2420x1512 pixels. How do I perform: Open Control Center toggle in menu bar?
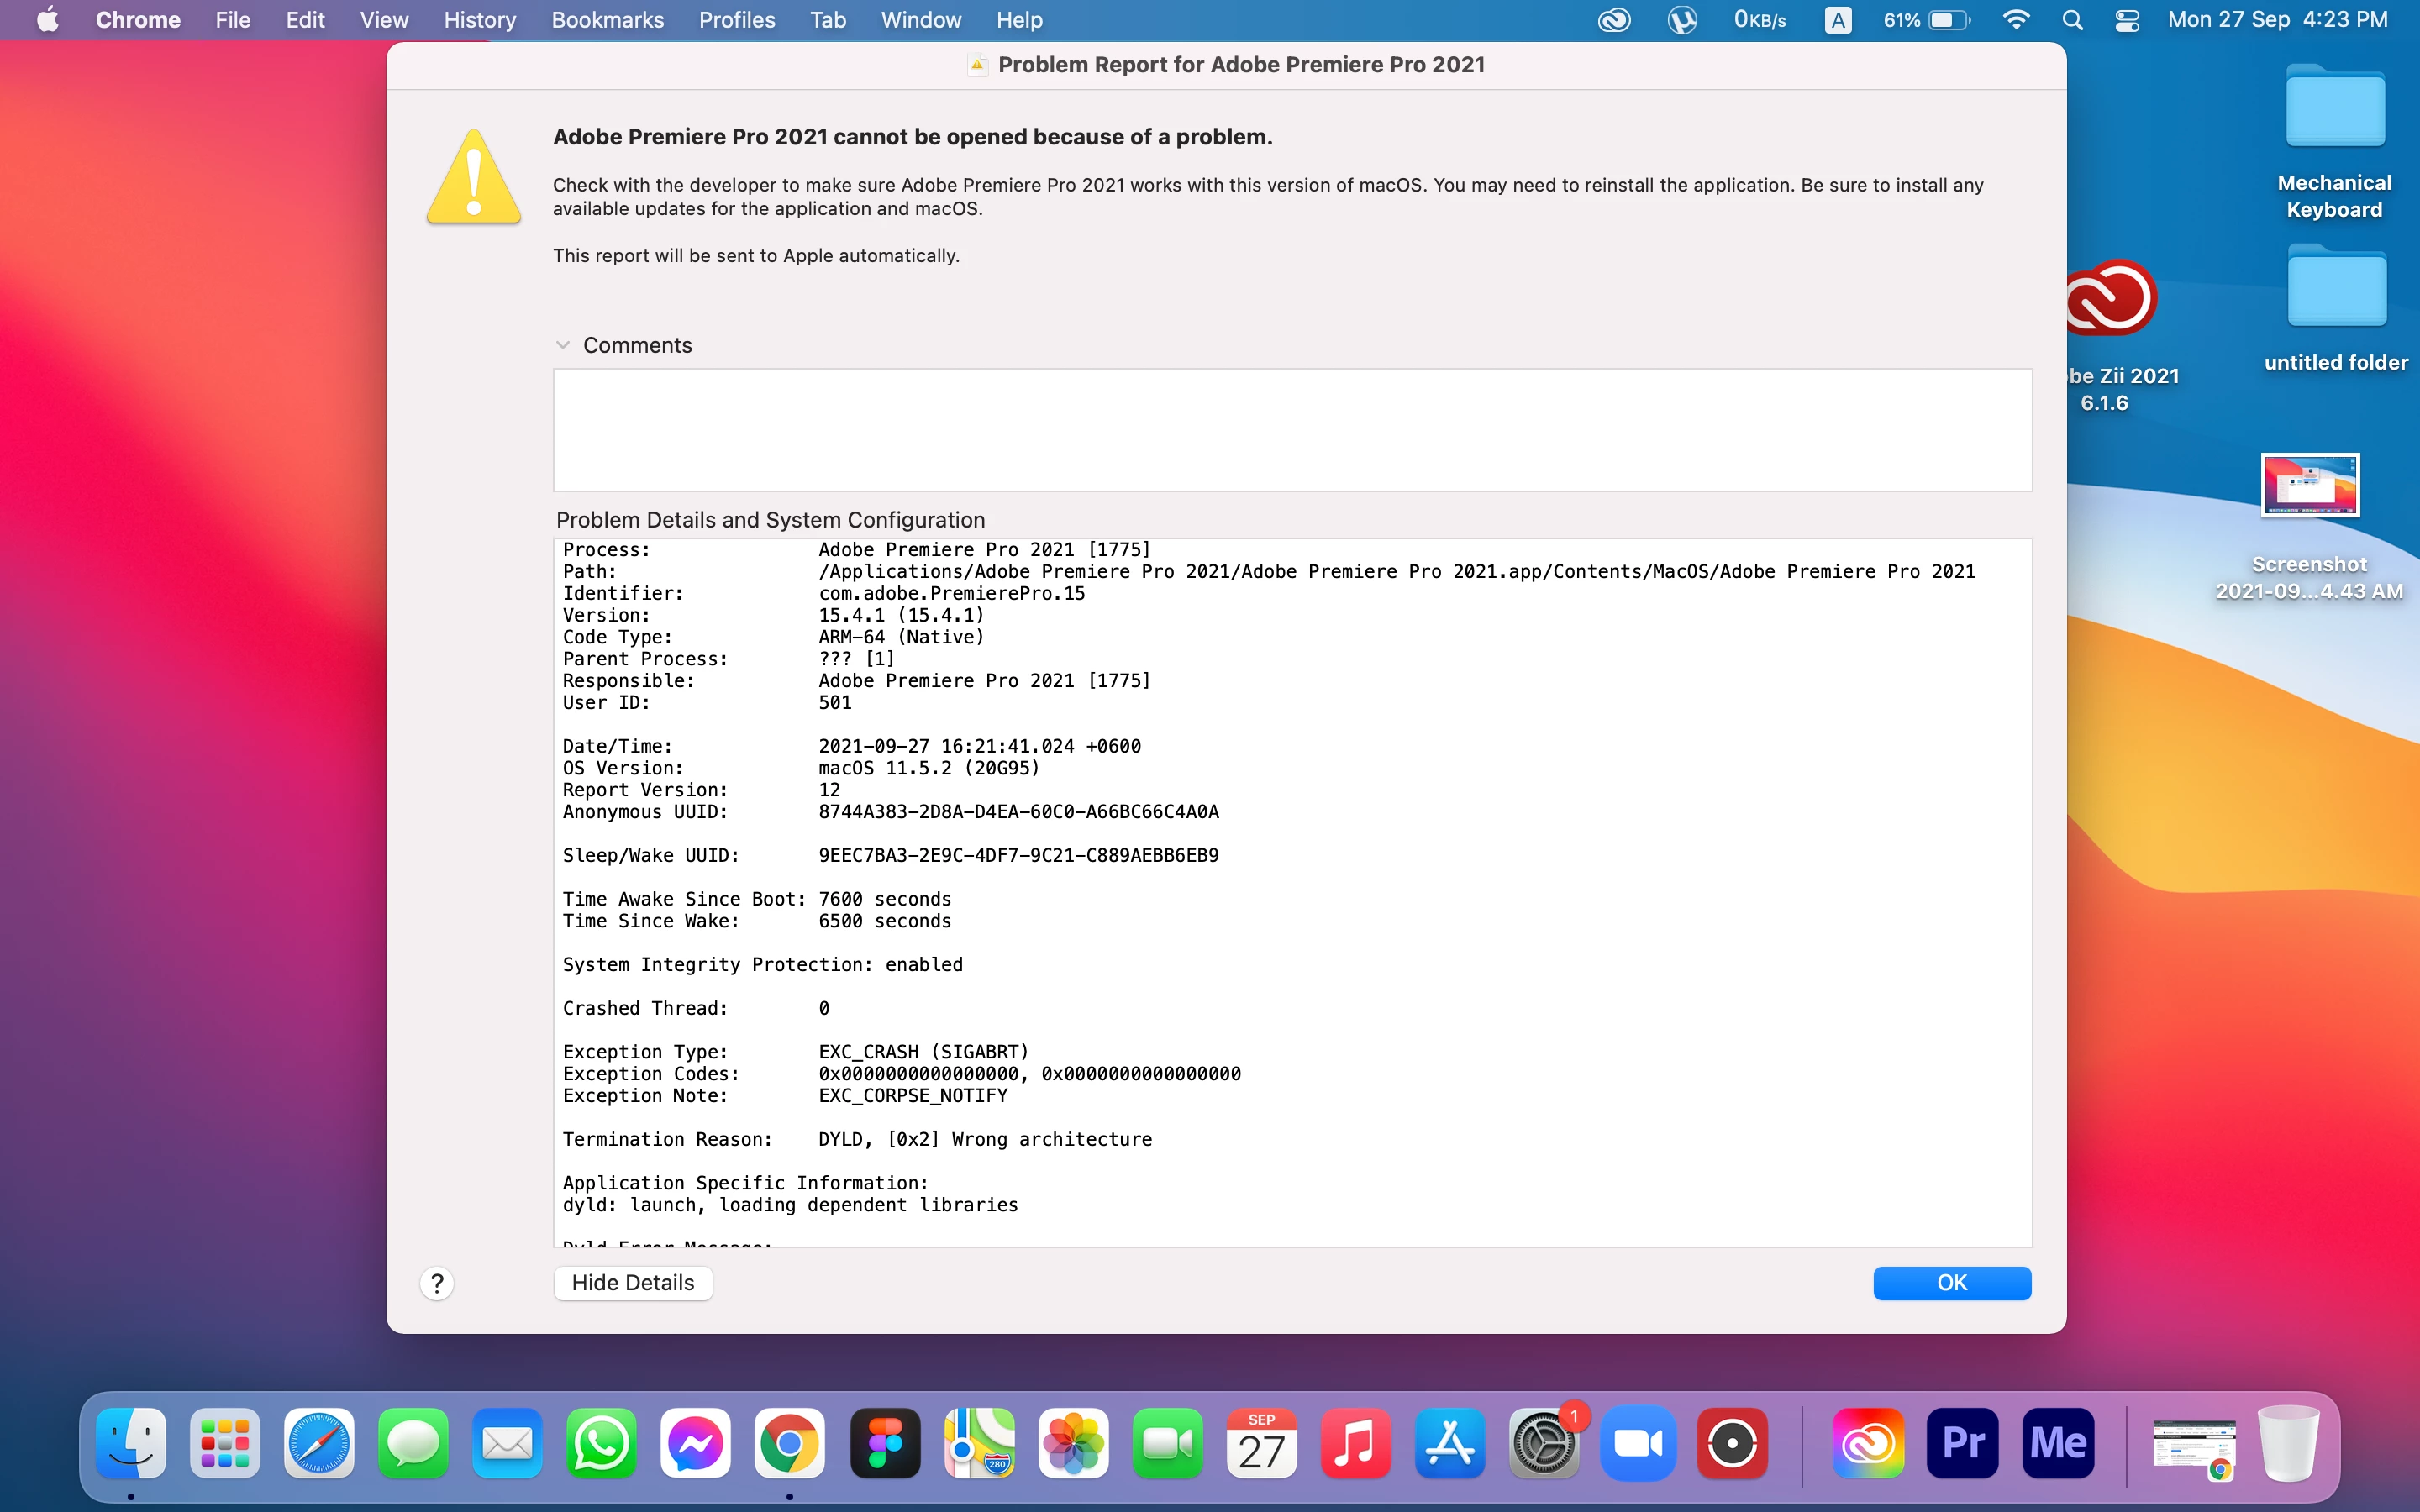coord(2127,20)
